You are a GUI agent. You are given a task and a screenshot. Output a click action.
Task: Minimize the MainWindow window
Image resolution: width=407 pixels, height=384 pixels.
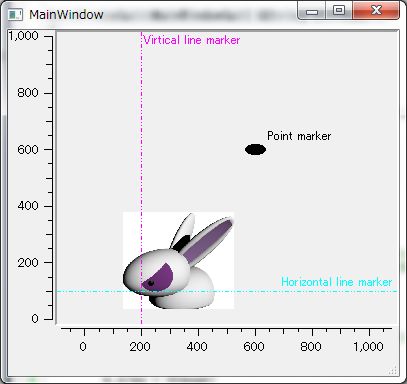(312, 12)
